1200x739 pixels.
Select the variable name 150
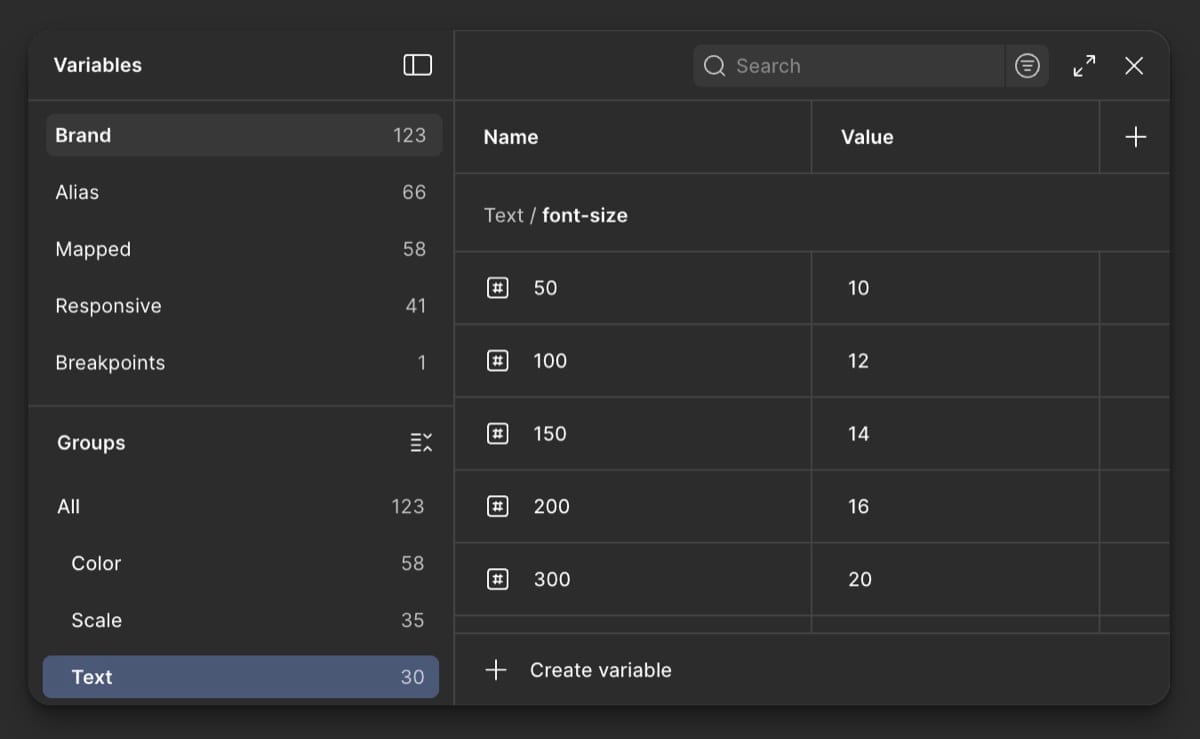(x=550, y=434)
